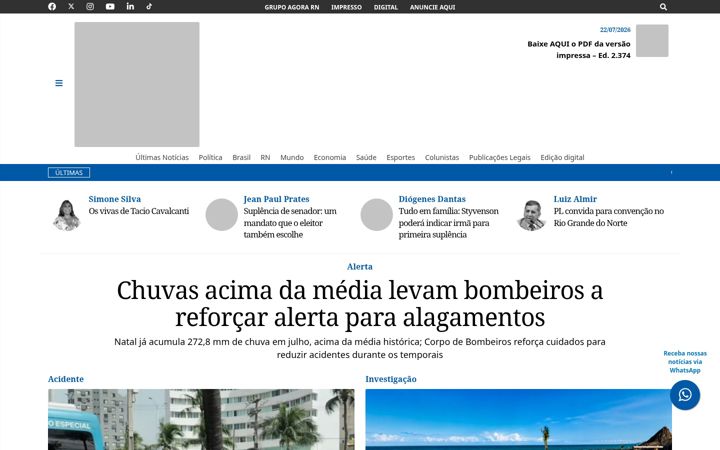This screenshot has width=720, height=450.
Task: Open Edição digital section
Action: pos(562,157)
